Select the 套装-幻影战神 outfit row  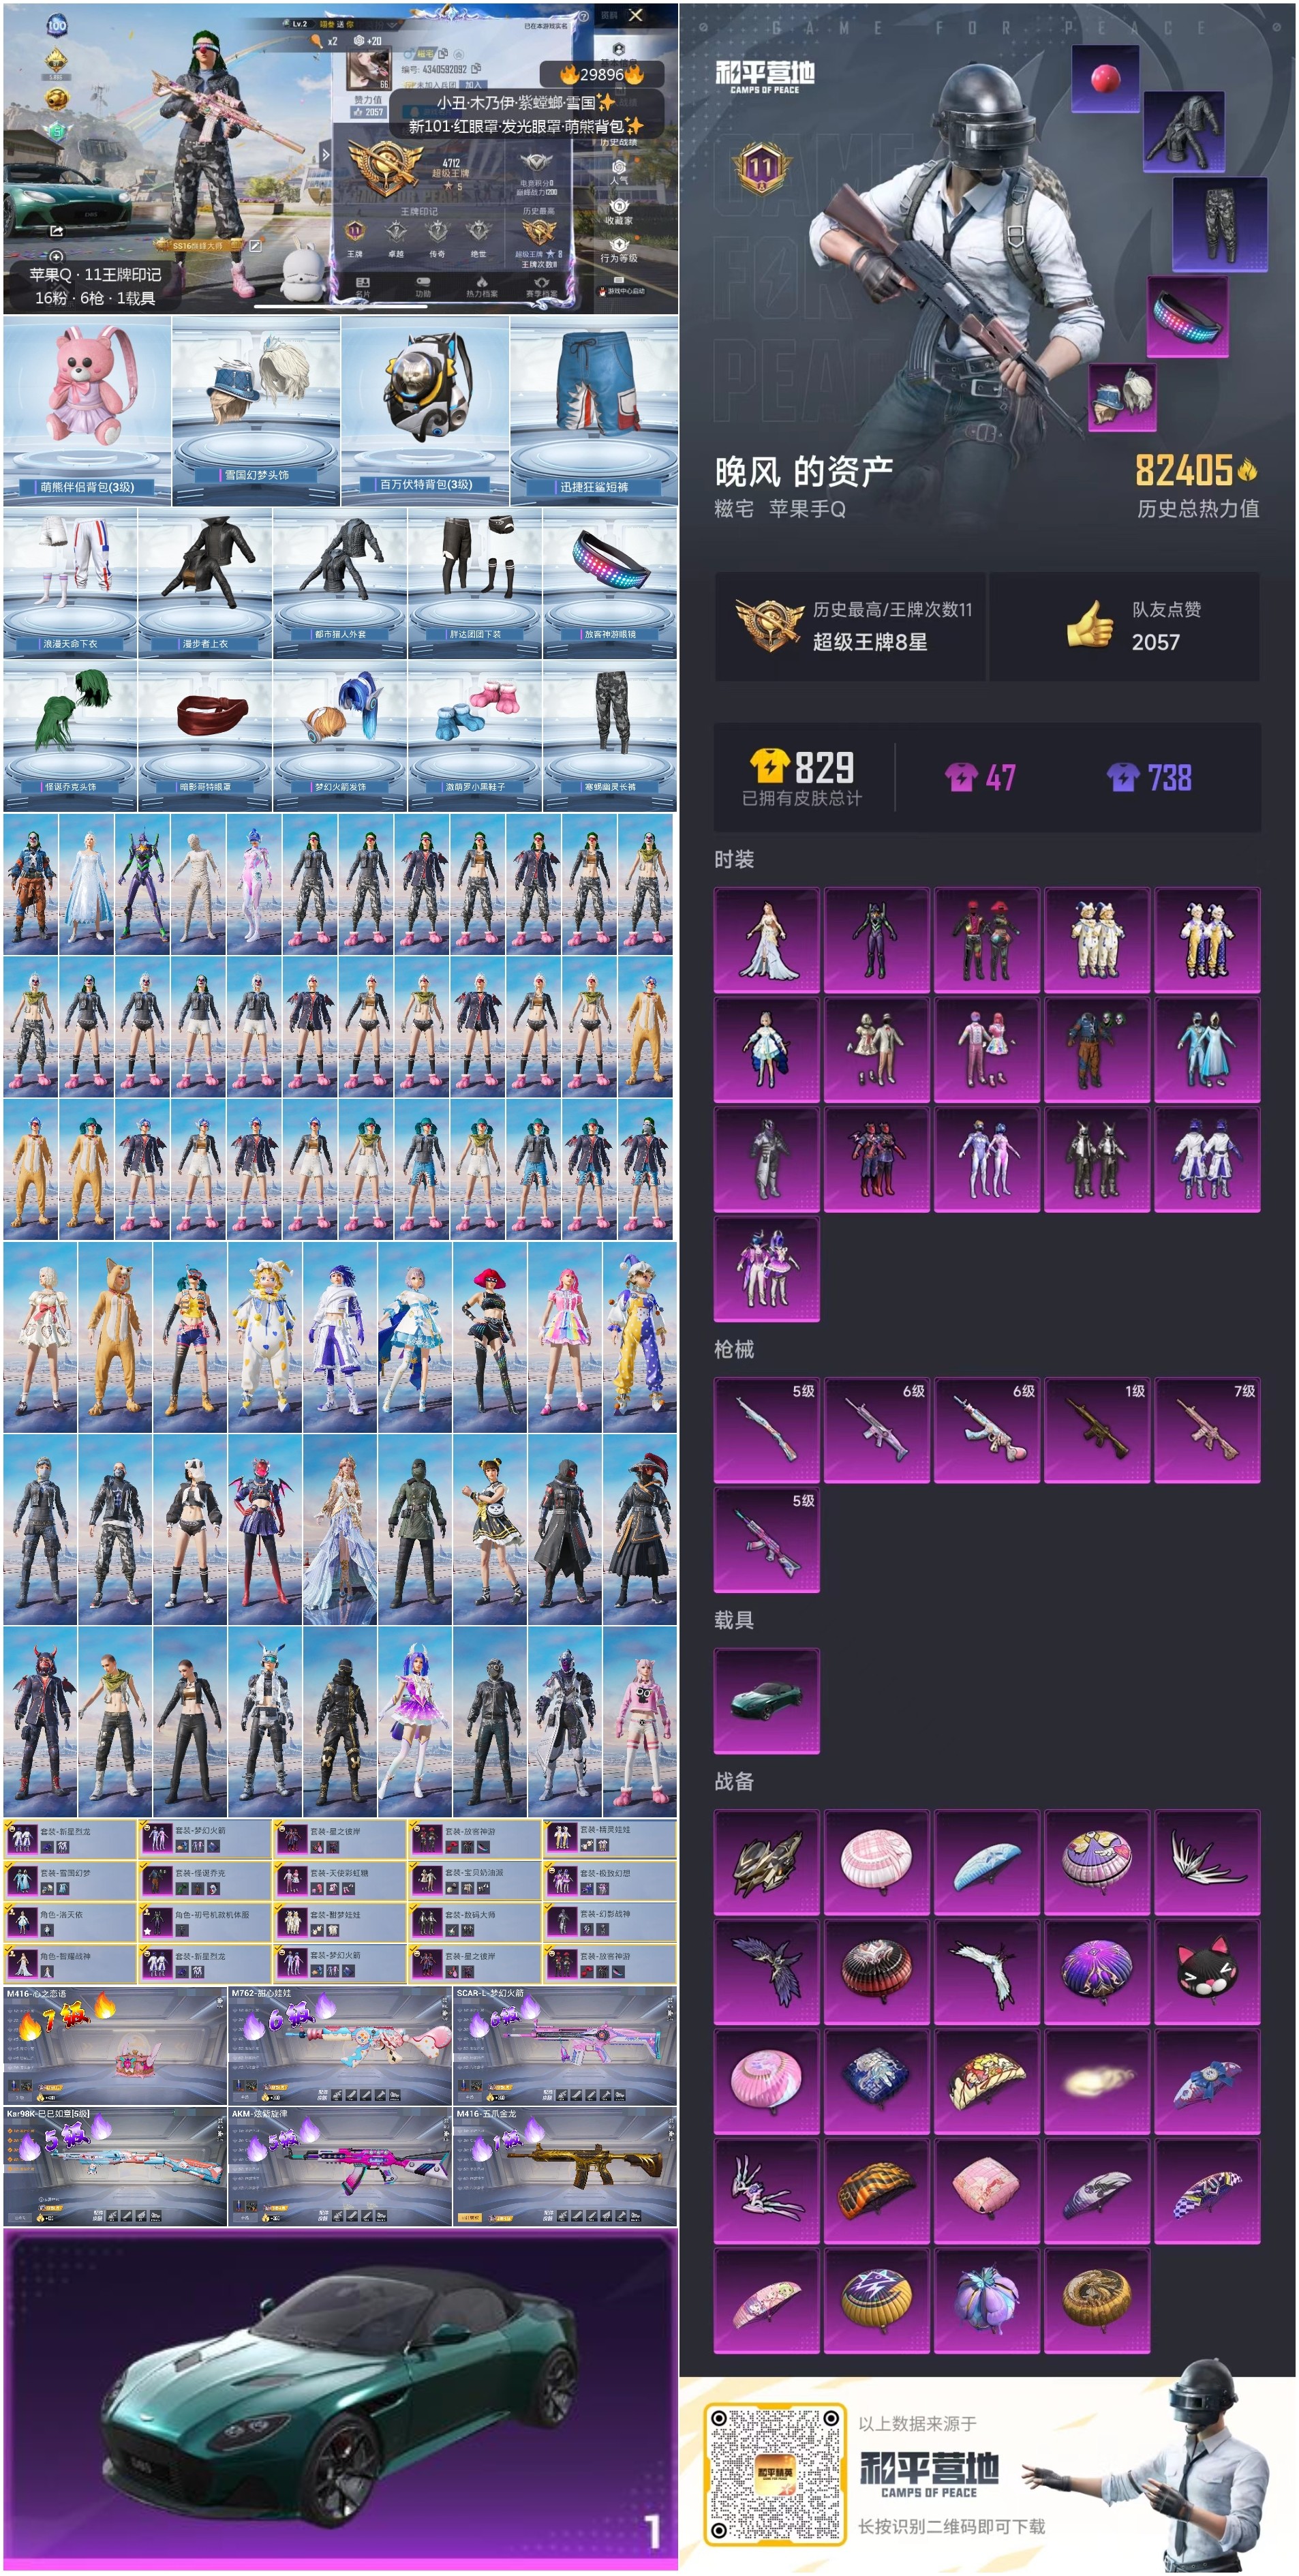tap(610, 1921)
